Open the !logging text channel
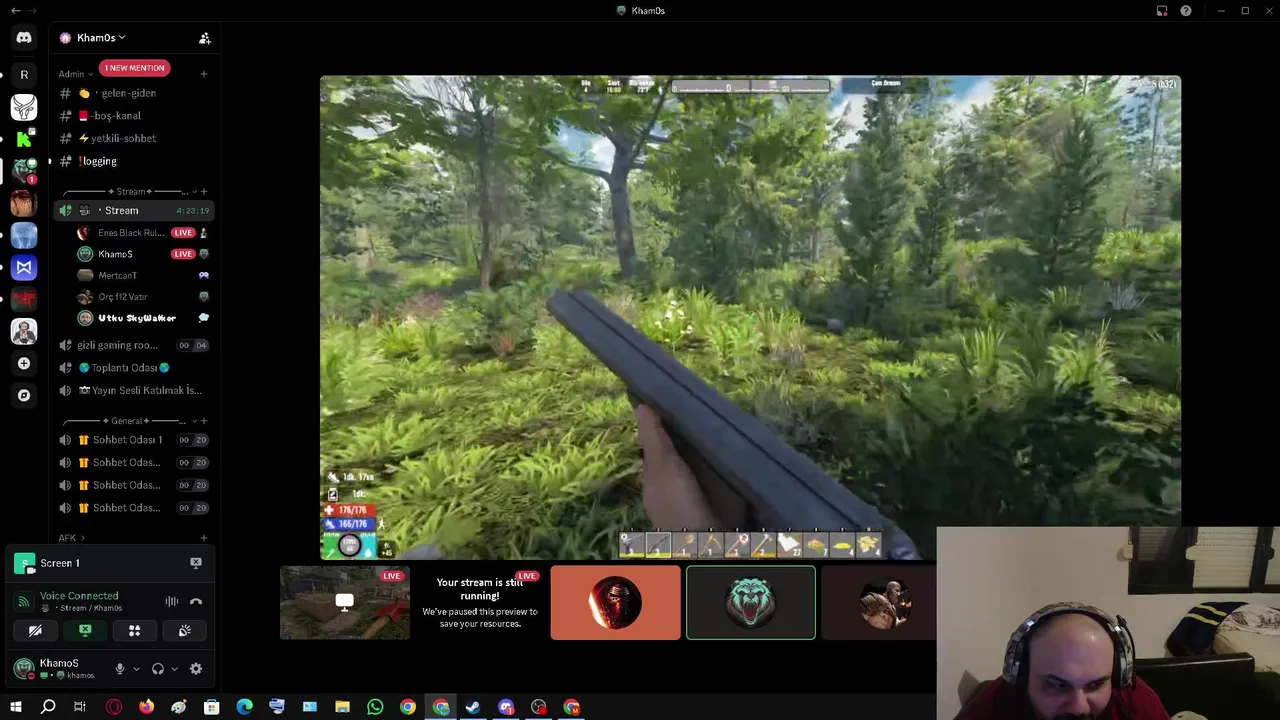1280x720 pixels. (x=134, y=161)
